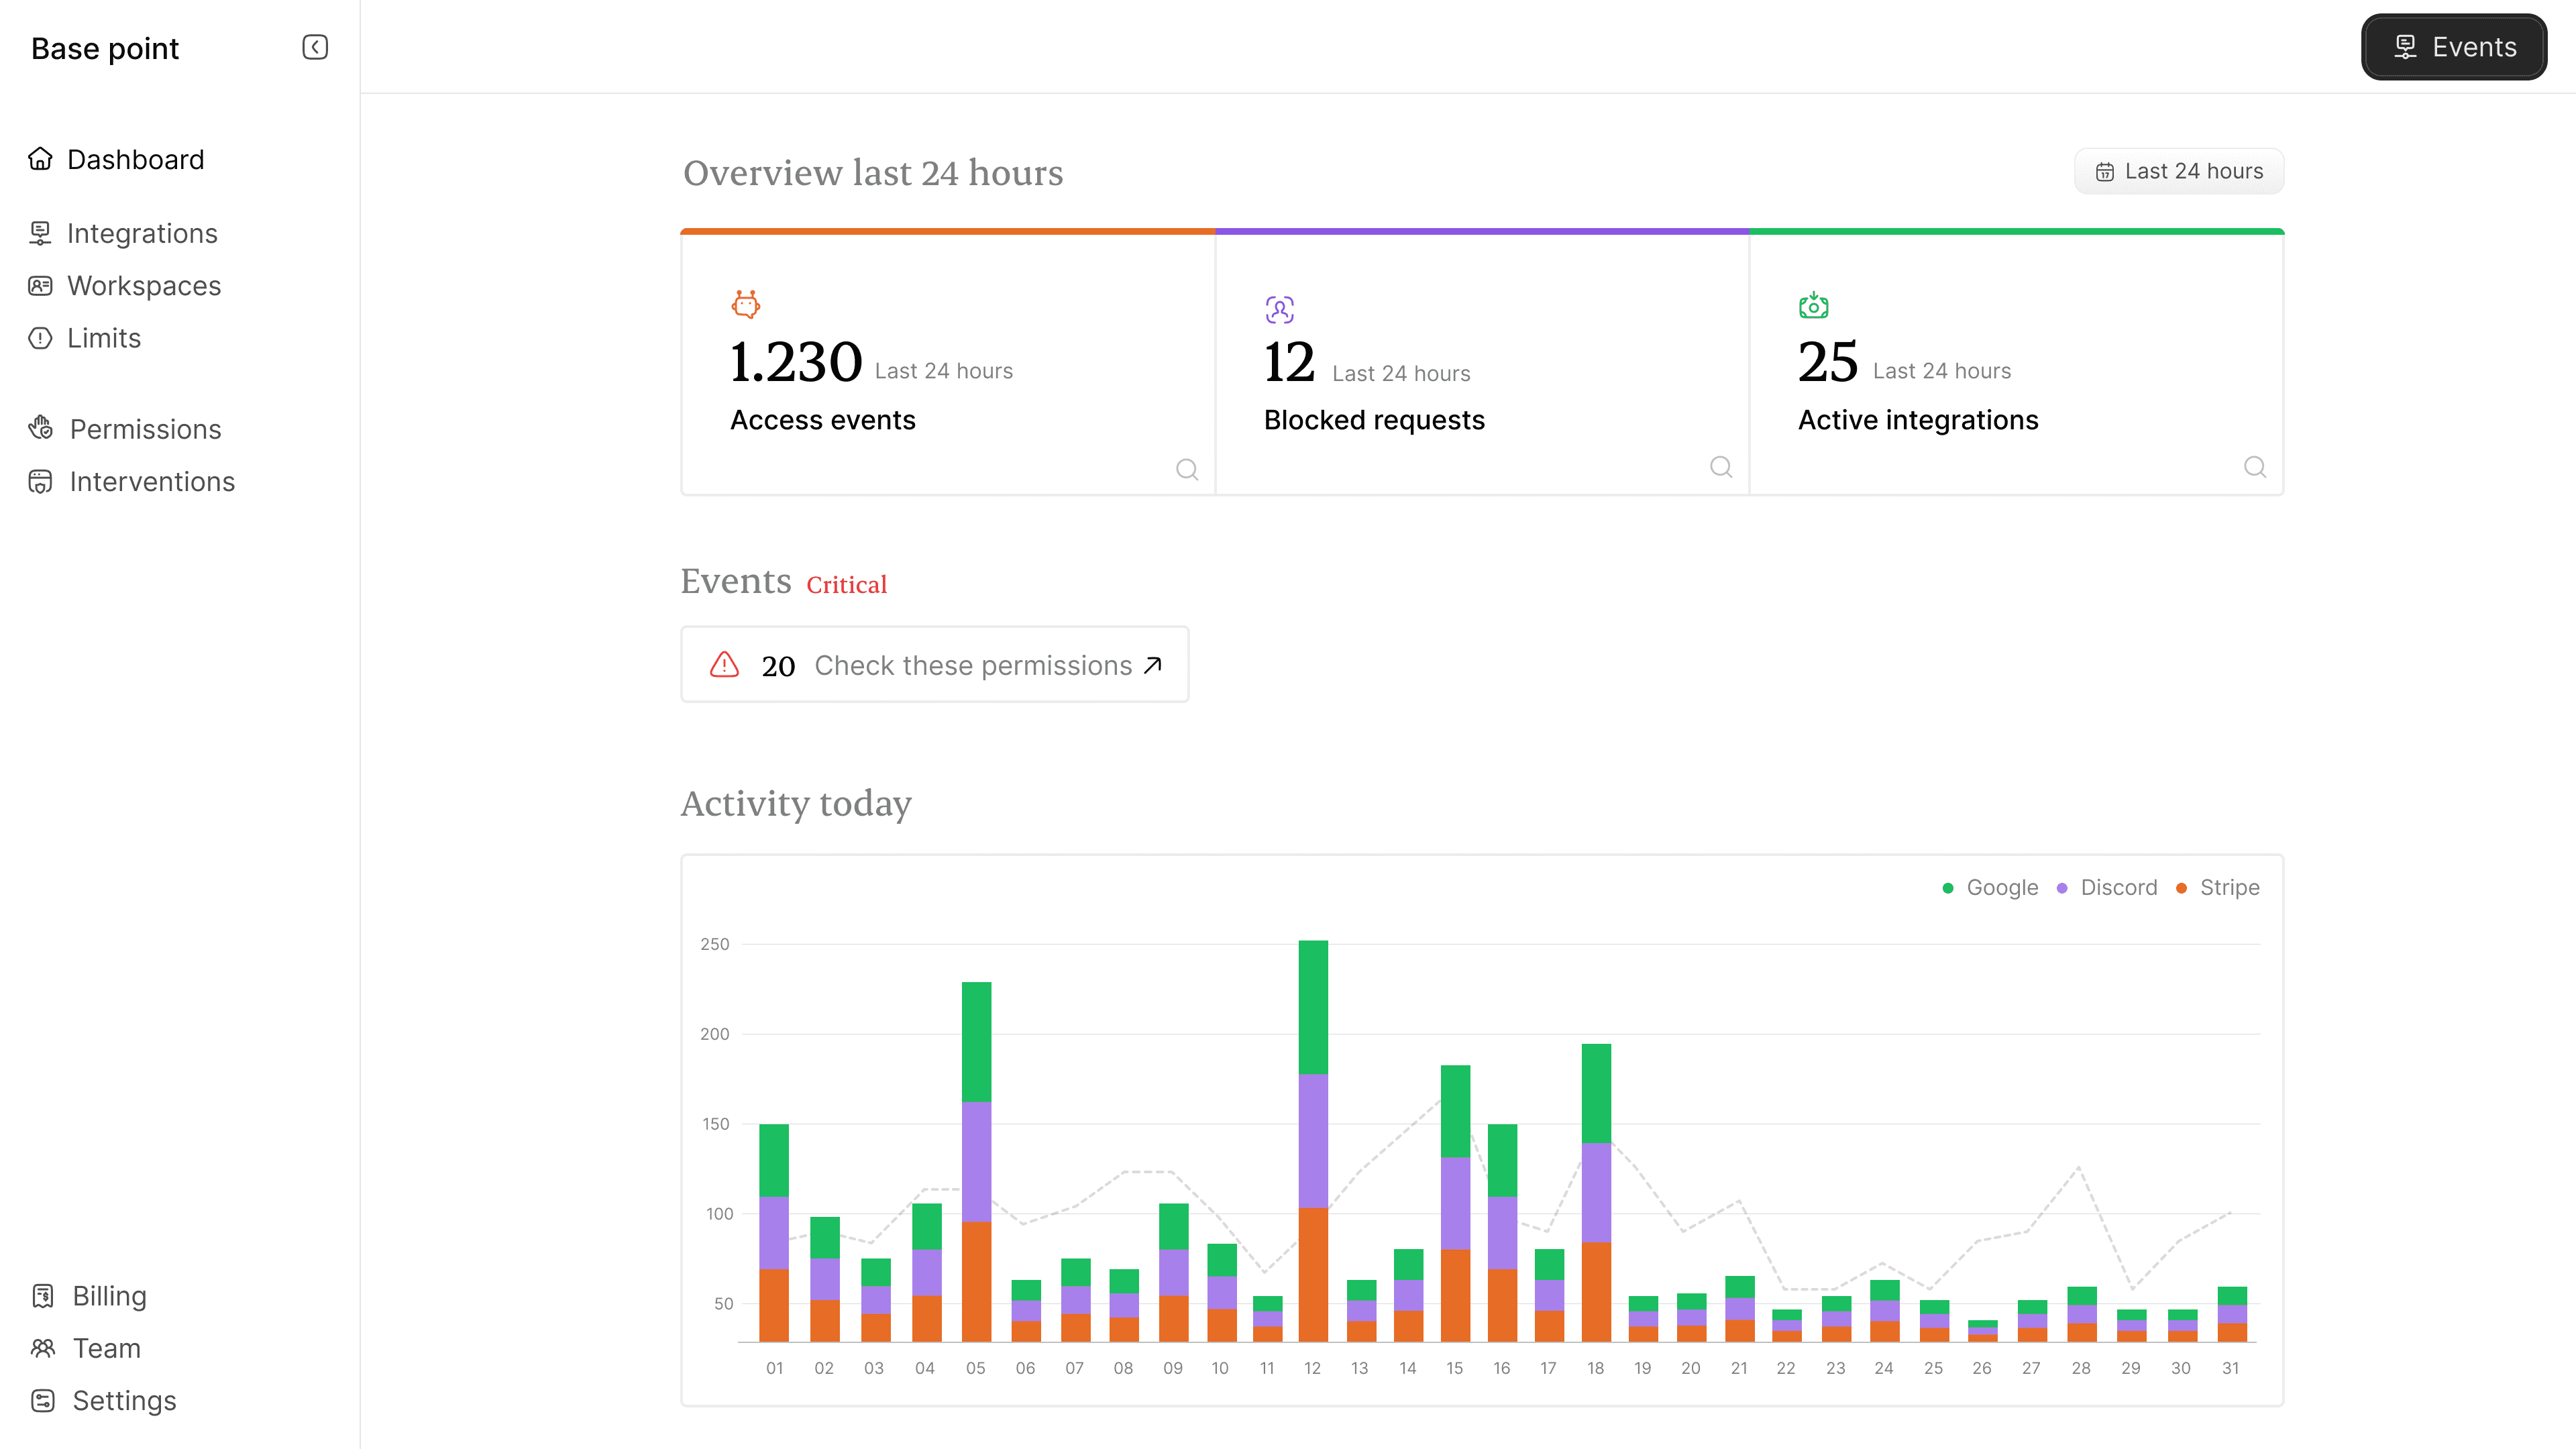Image resolution: width=2576 pixels, height=1449 pixels.
Task: Open Interventions from the sidebar
Action: tap(152, 482)
